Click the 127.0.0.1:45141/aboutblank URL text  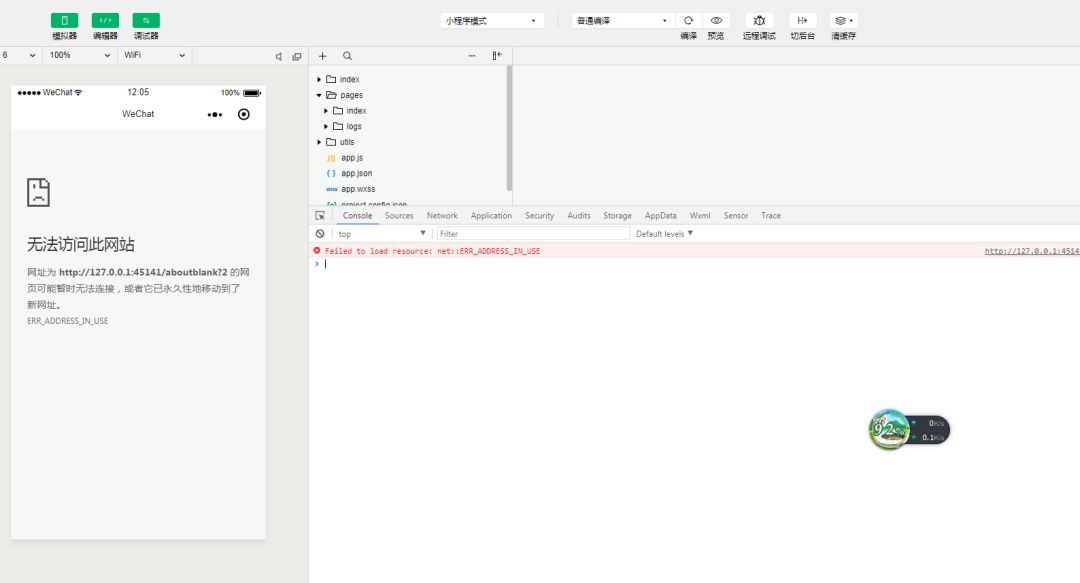point(143,272)
